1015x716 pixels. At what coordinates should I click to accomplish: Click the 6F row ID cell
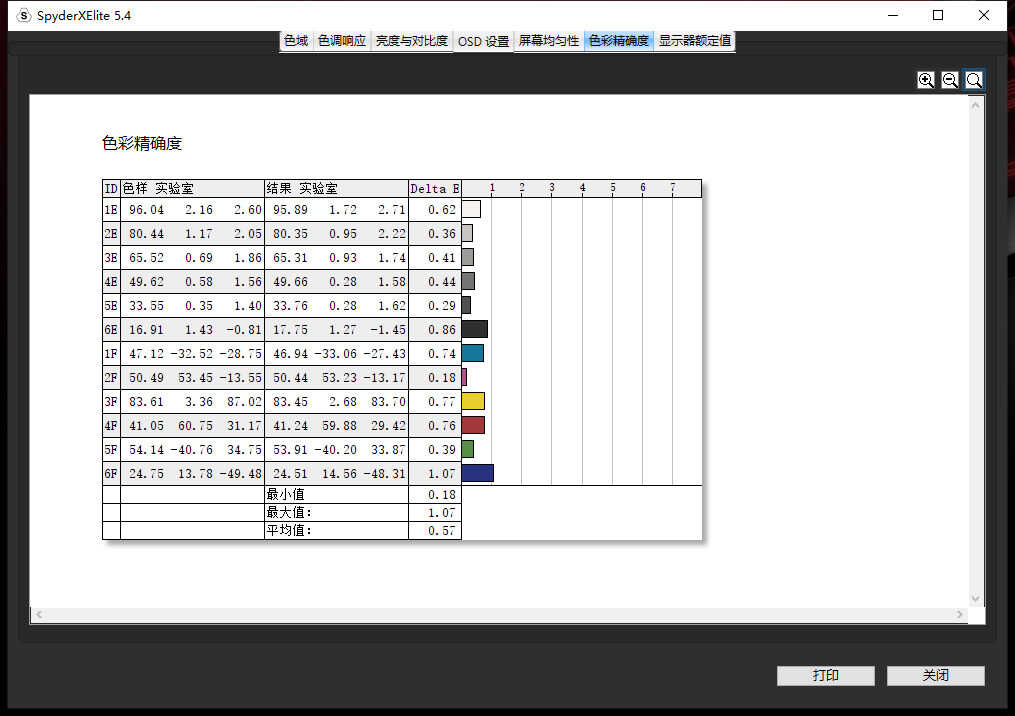pyautogui.click(x=111, y=473)
